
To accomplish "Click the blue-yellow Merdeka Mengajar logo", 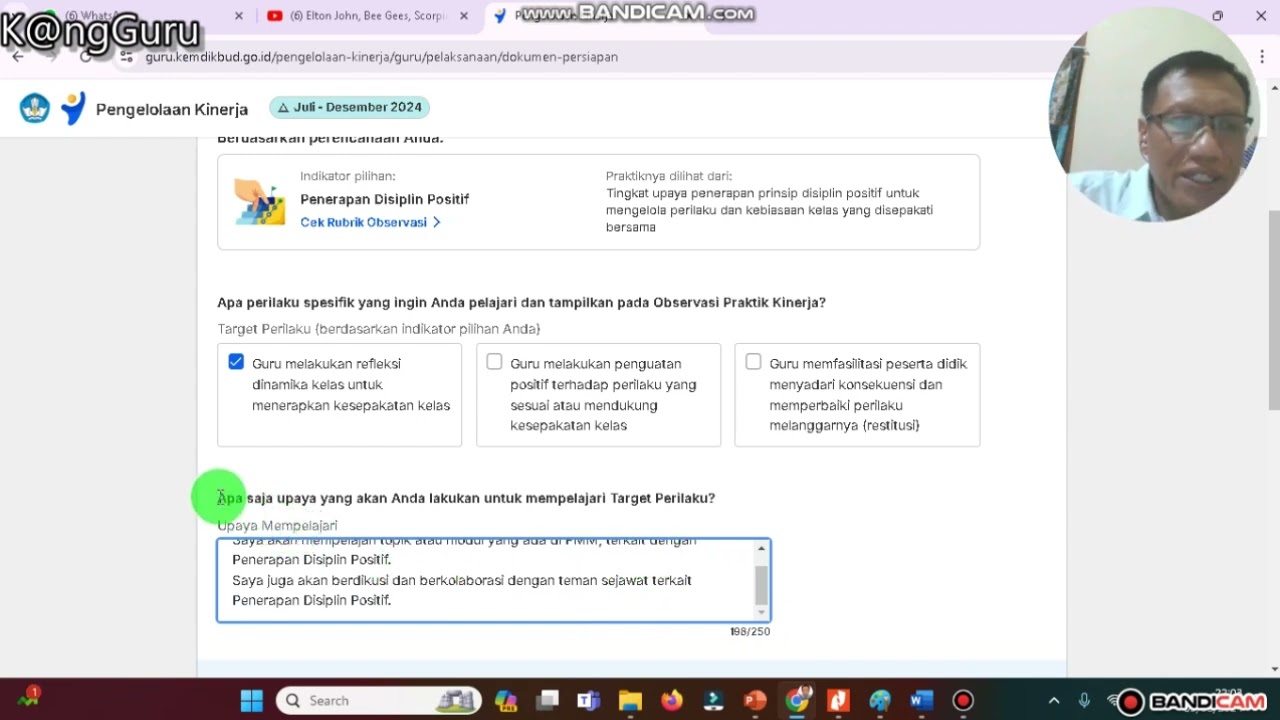I will (73, 108).
